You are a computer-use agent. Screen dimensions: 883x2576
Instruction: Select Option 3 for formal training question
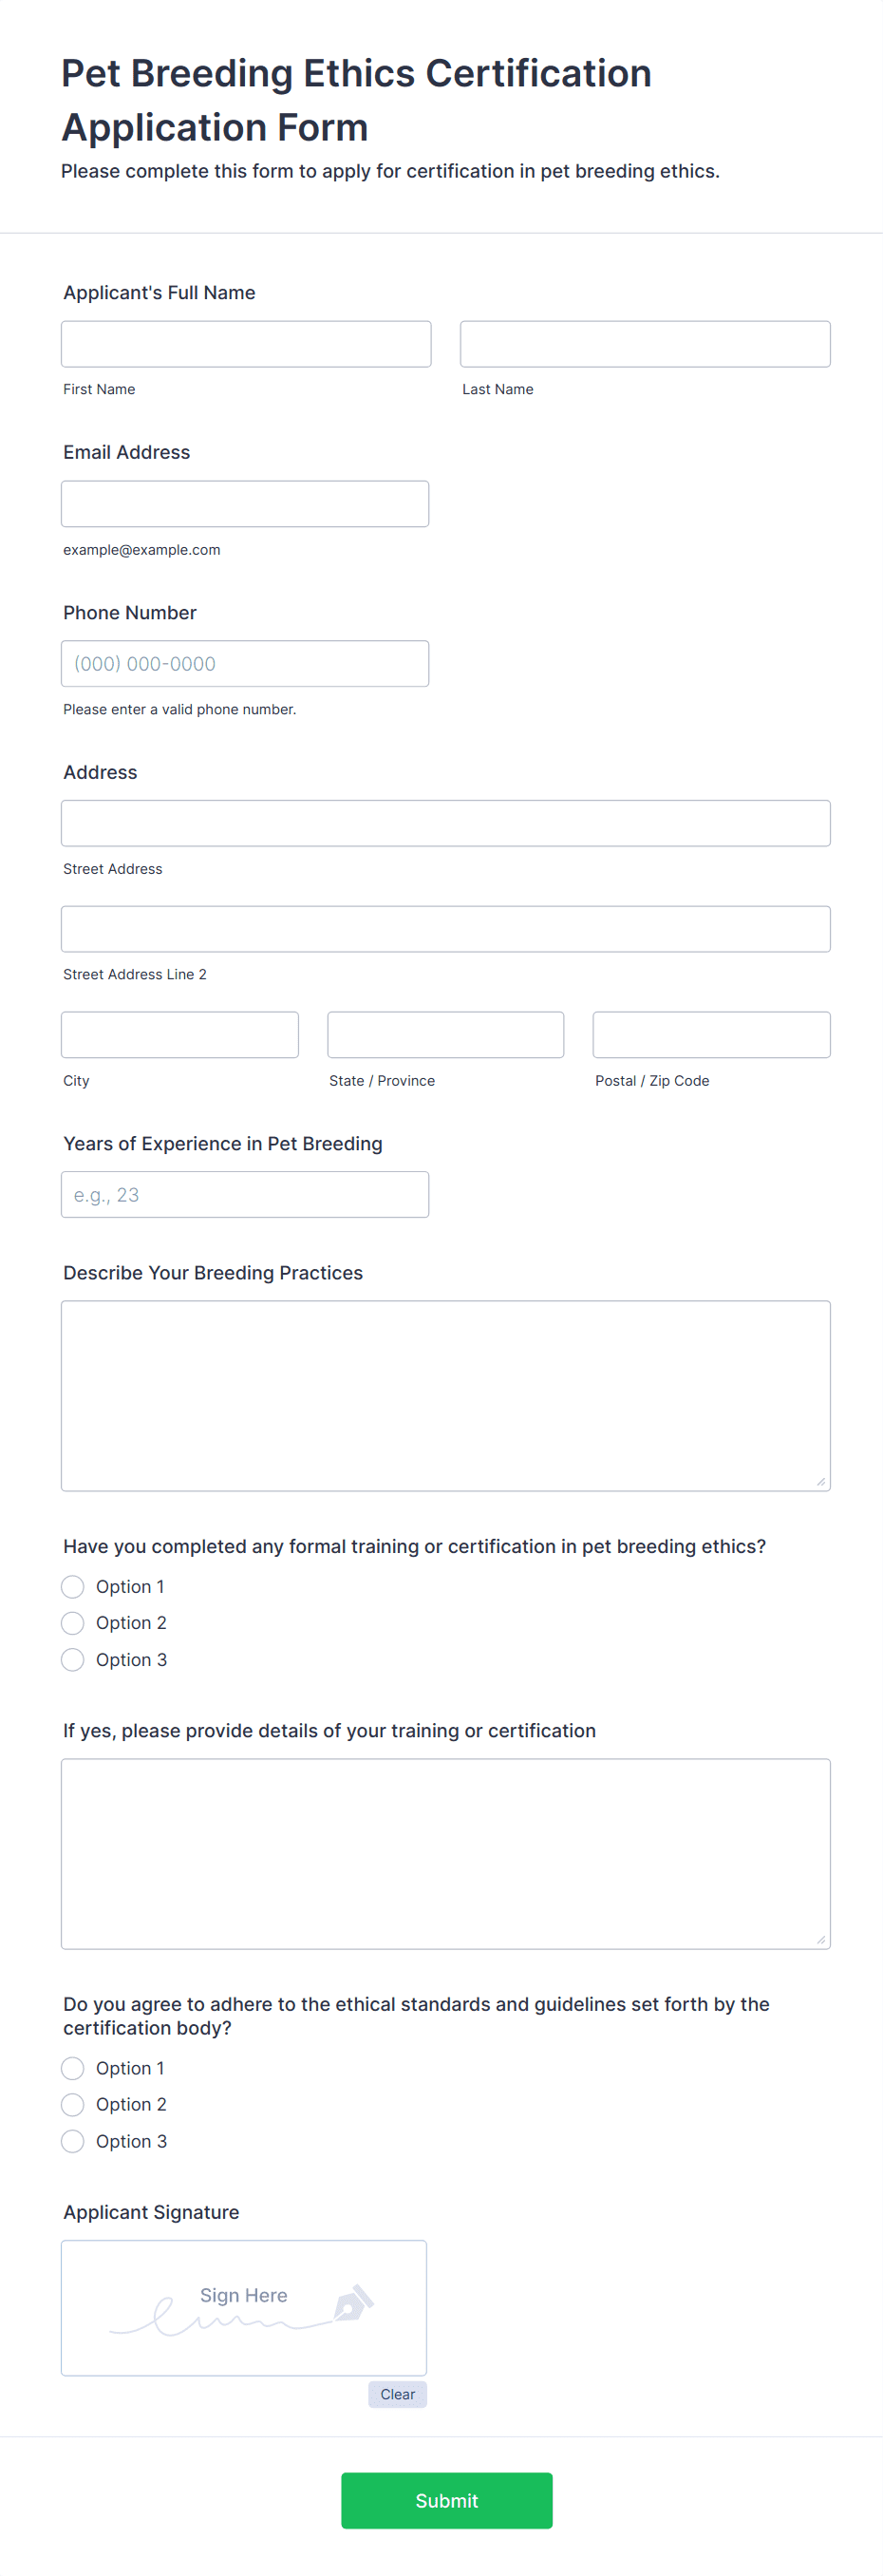click(73, 1660)
